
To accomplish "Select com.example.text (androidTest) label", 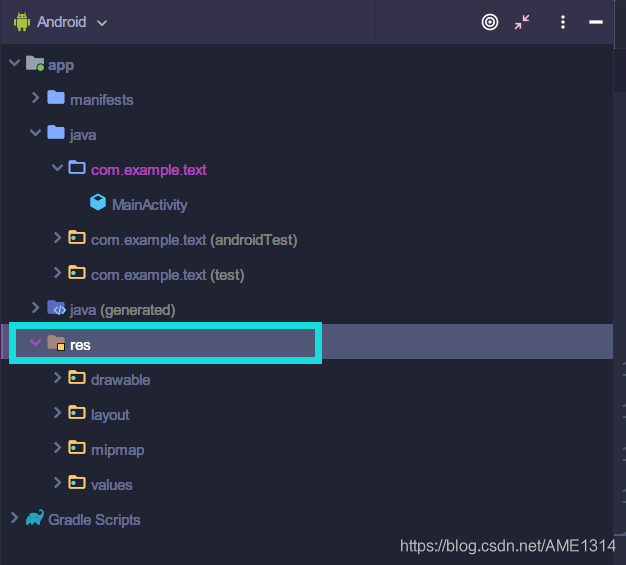I will [x=194, y=240].
